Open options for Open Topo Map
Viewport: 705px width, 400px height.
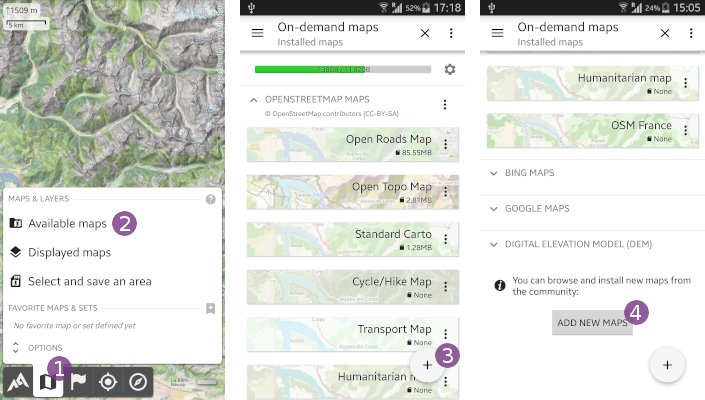(446, 192)
